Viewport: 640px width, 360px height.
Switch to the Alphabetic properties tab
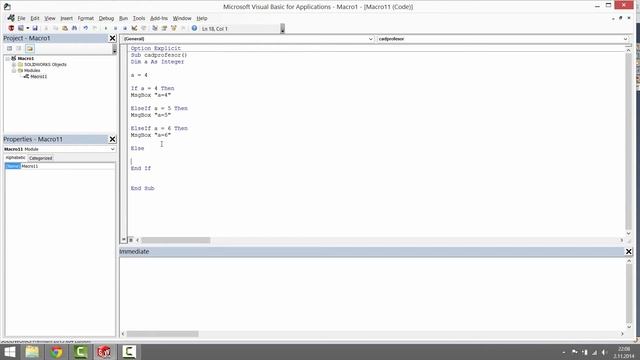point(16,158)
